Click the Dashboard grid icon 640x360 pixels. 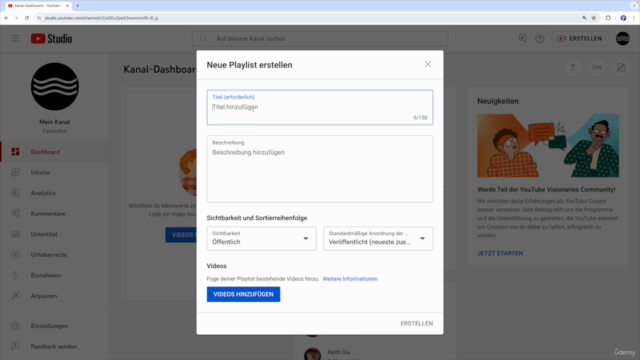pyautogui.click(x=15, y=152)
